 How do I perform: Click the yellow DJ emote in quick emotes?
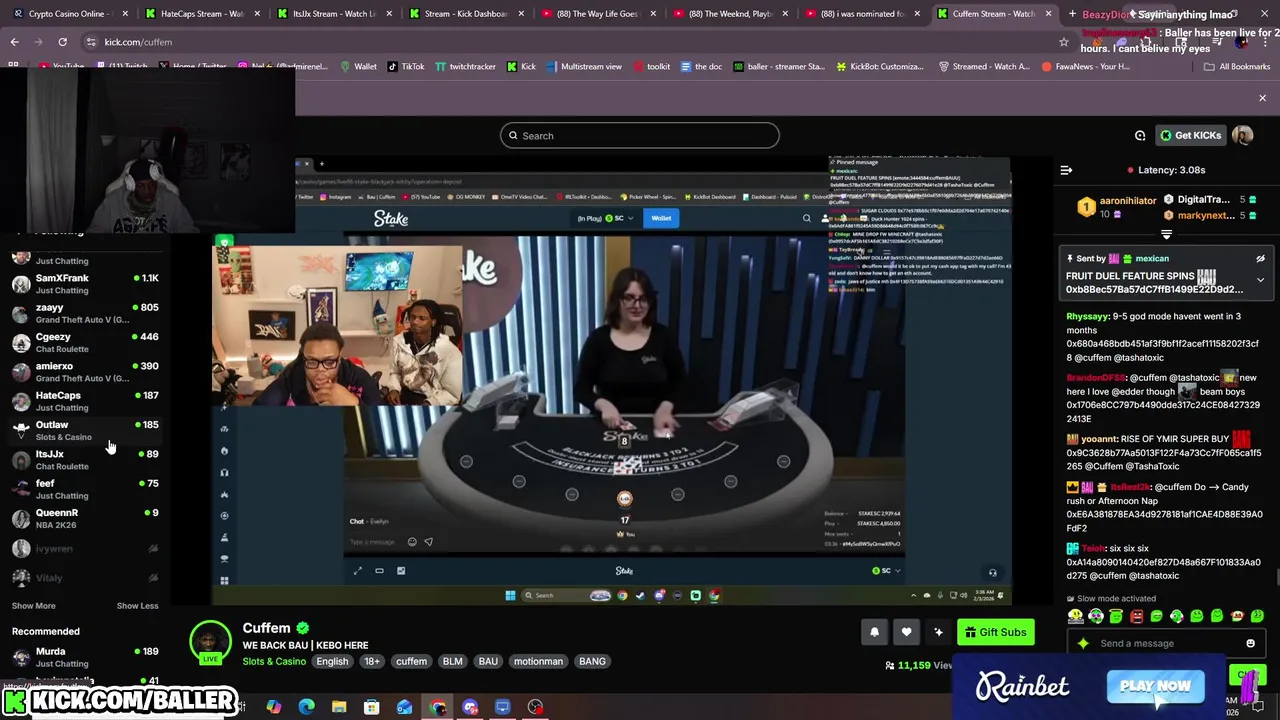(1076, 616)
